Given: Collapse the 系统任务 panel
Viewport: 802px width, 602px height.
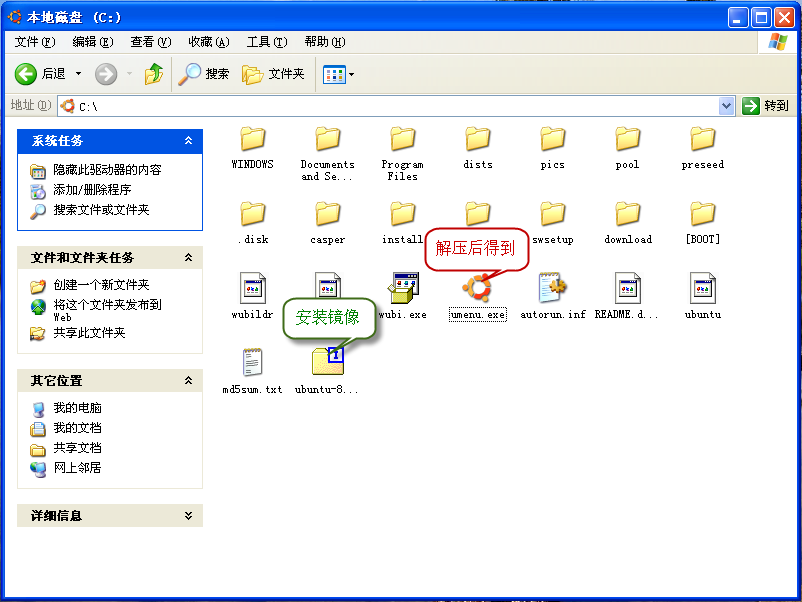Looking at the screenshot, I should [188, 140].
